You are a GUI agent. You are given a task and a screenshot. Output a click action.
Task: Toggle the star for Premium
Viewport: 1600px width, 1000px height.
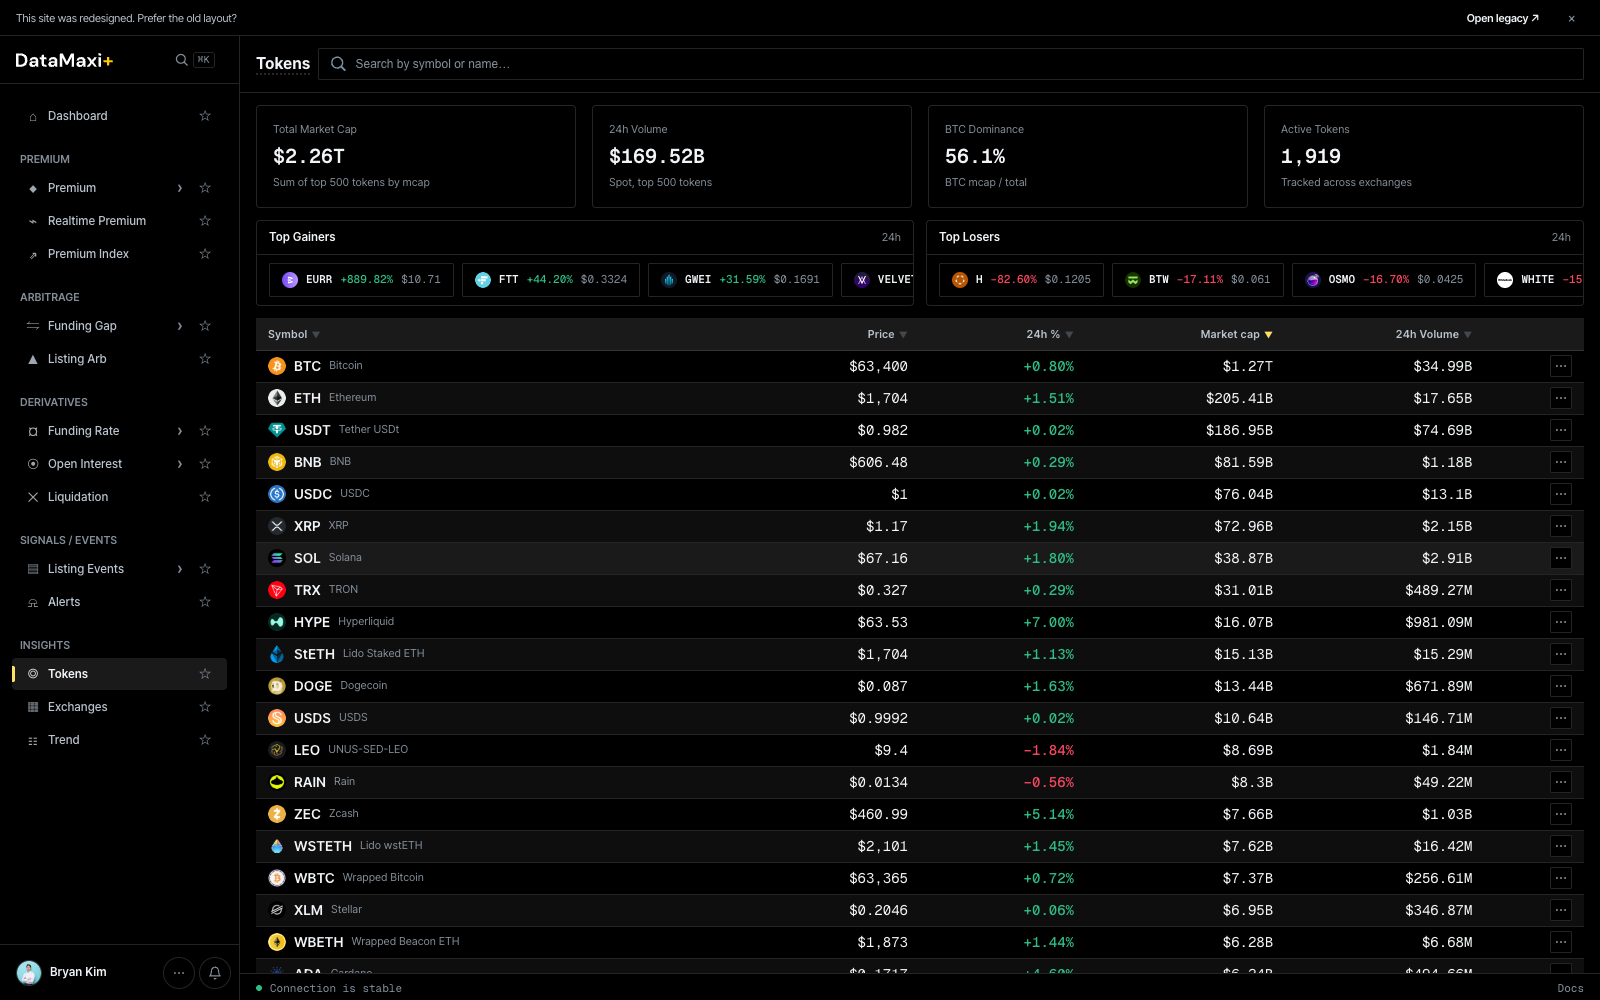(205, 188)
